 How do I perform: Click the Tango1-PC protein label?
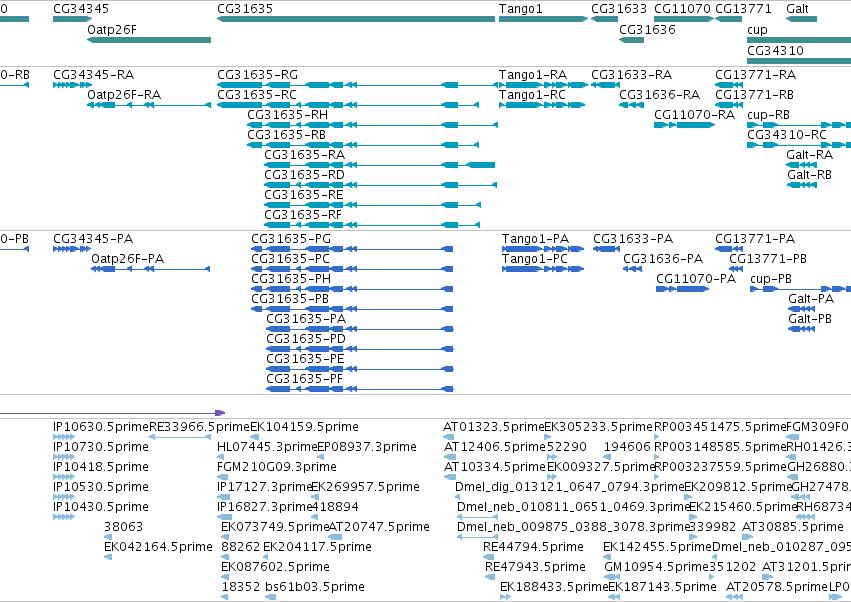tap(535, 258)
